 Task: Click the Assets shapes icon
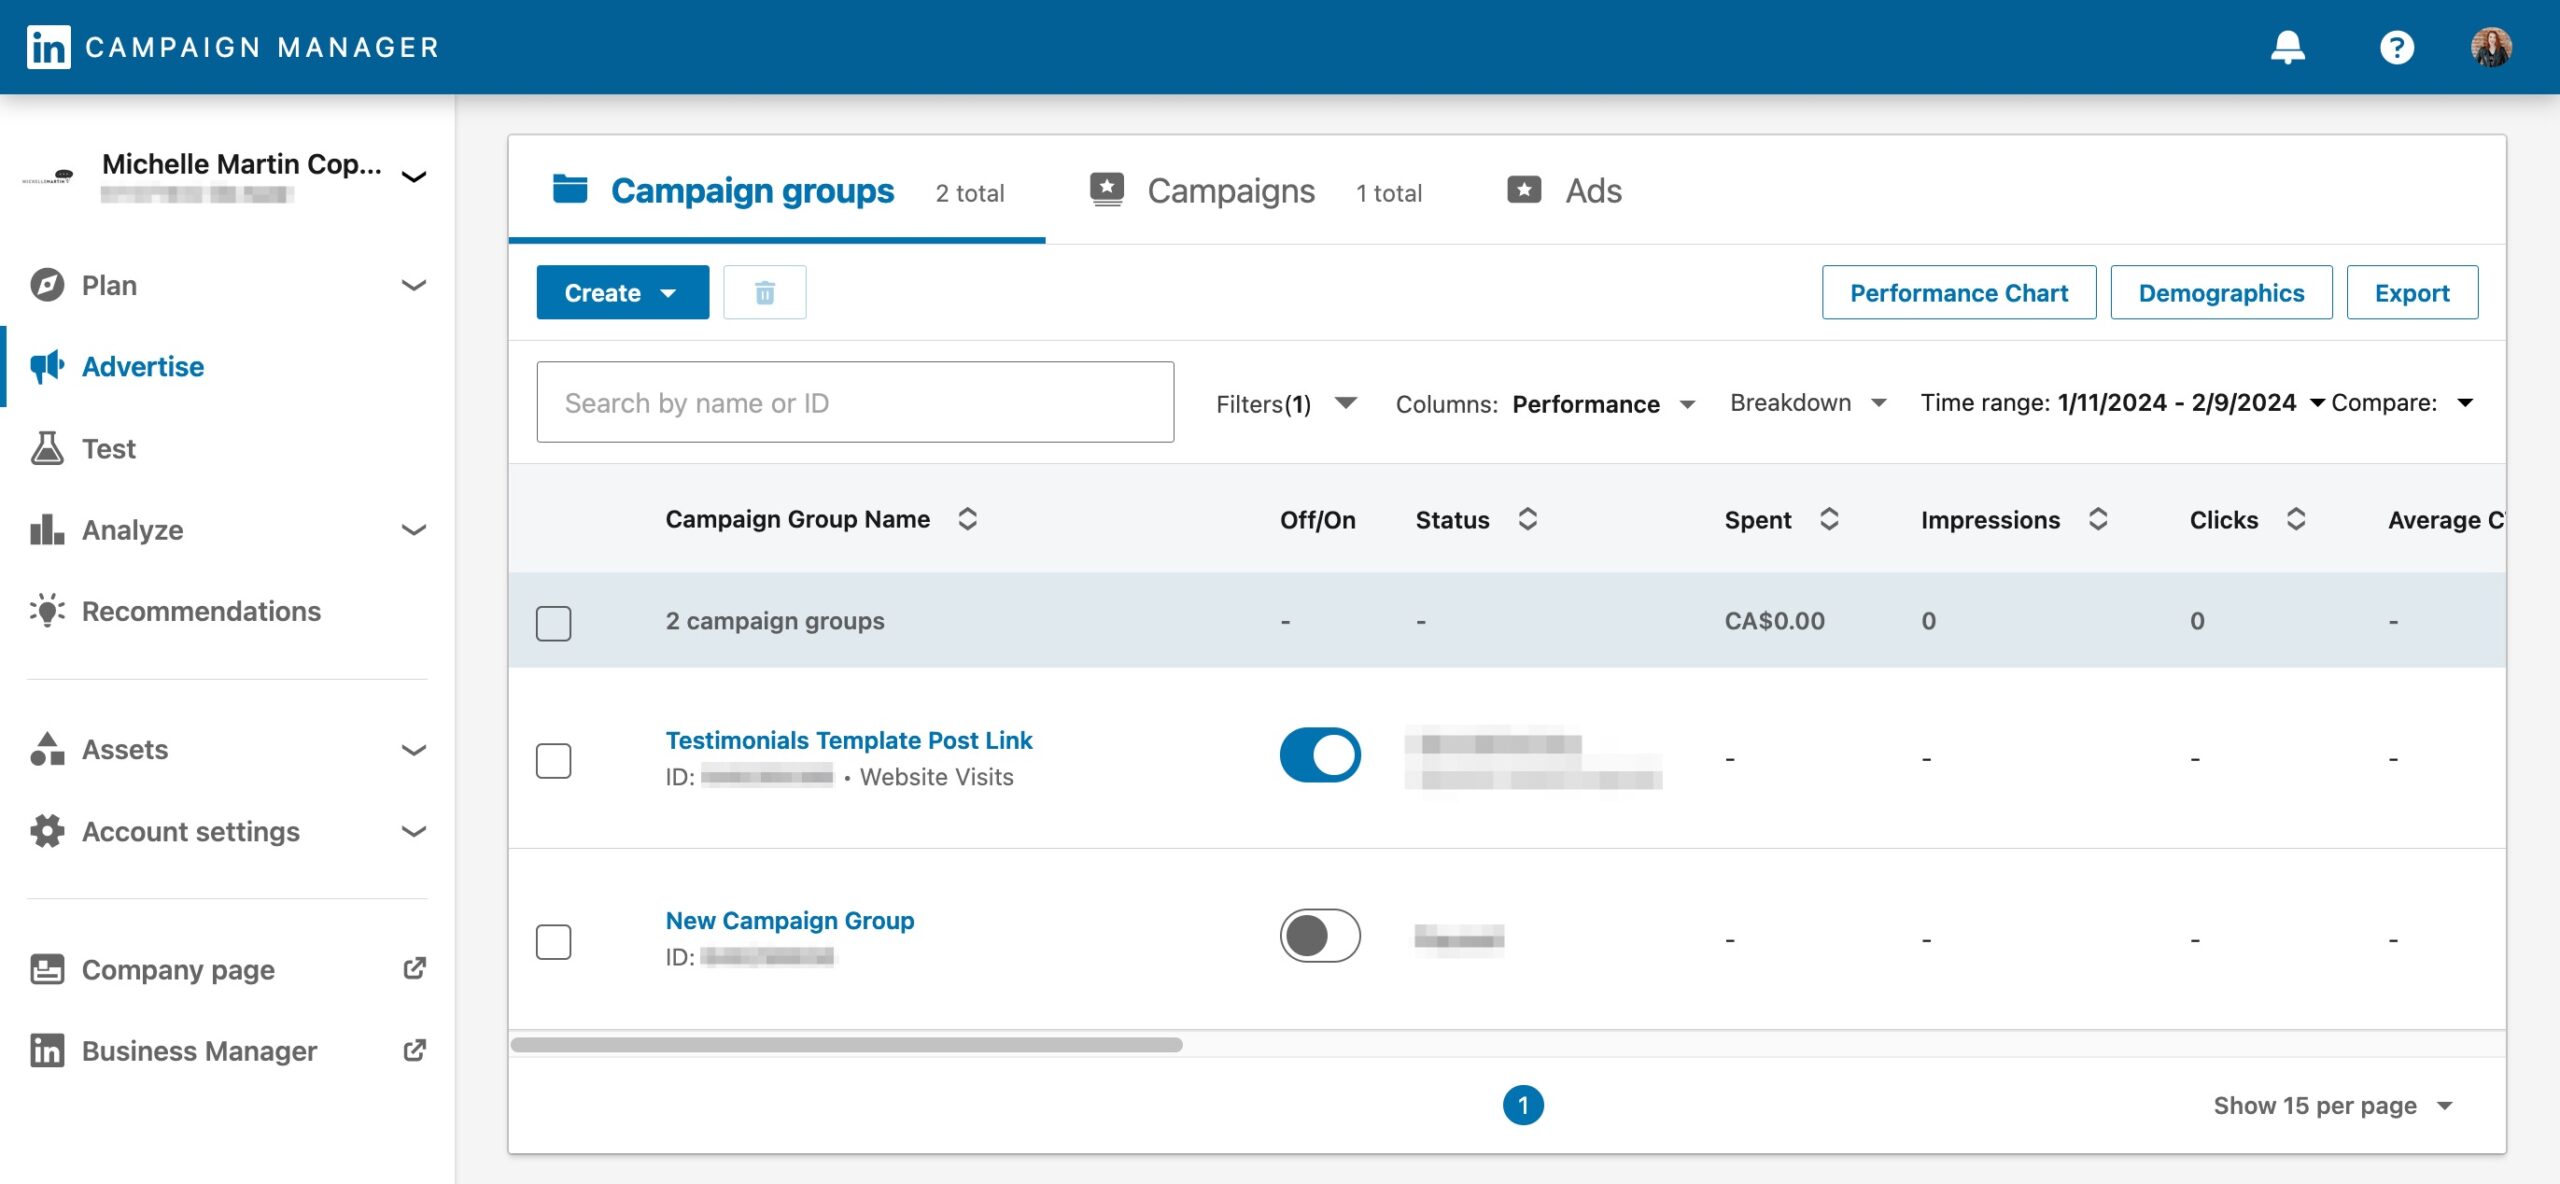click(x=47, y=749)
